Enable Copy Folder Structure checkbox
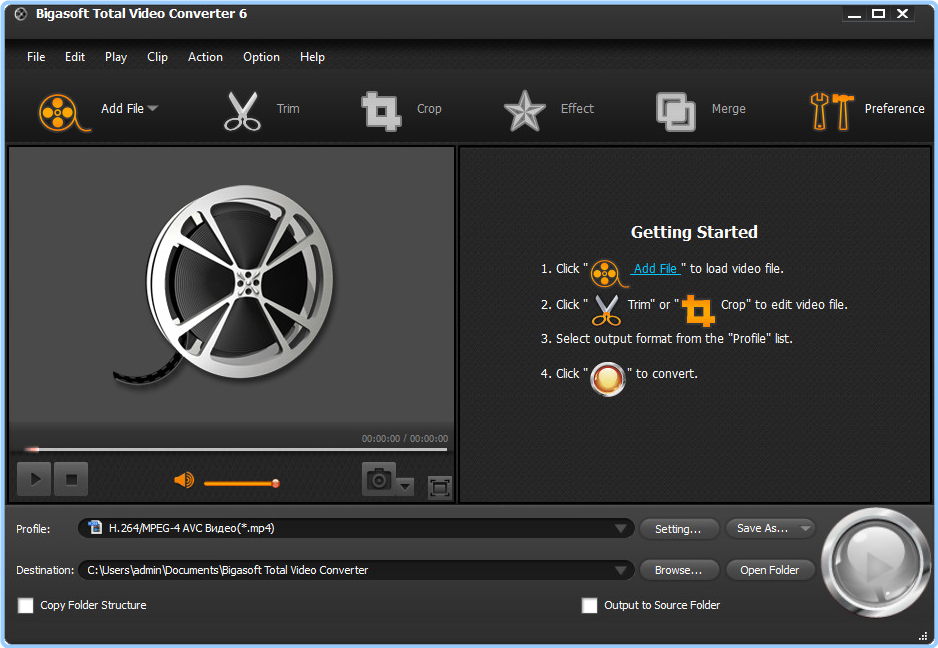Screen dimensions: 938x648 (x=26, y=606)
